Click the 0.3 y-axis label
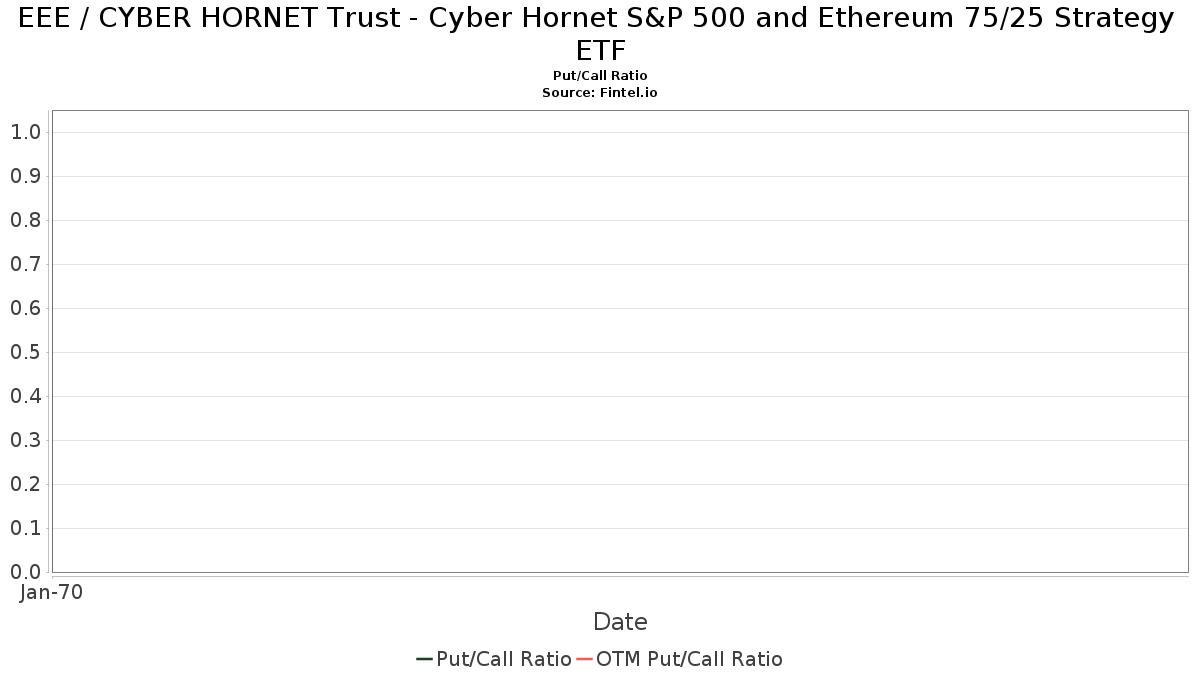The image size is (1200, 675). click(x=25, y=440)
